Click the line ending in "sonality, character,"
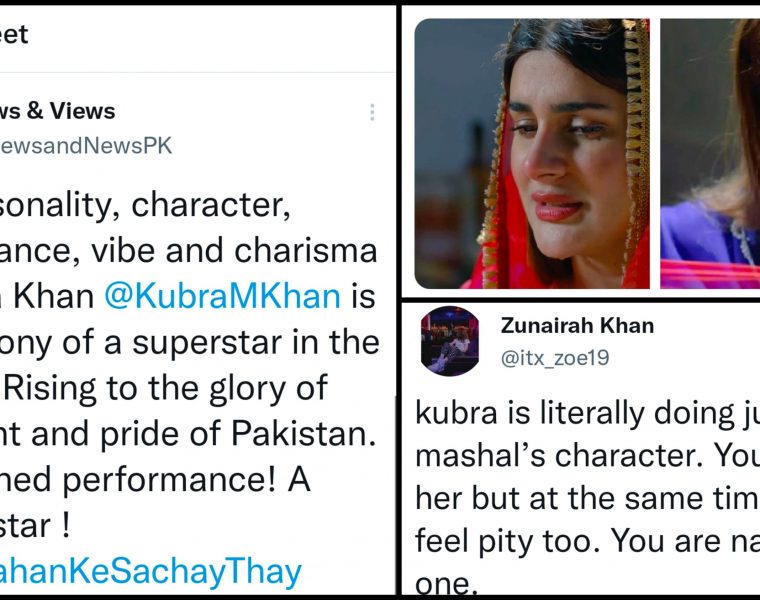Screen dimensions: 760x600 (140, 205)
